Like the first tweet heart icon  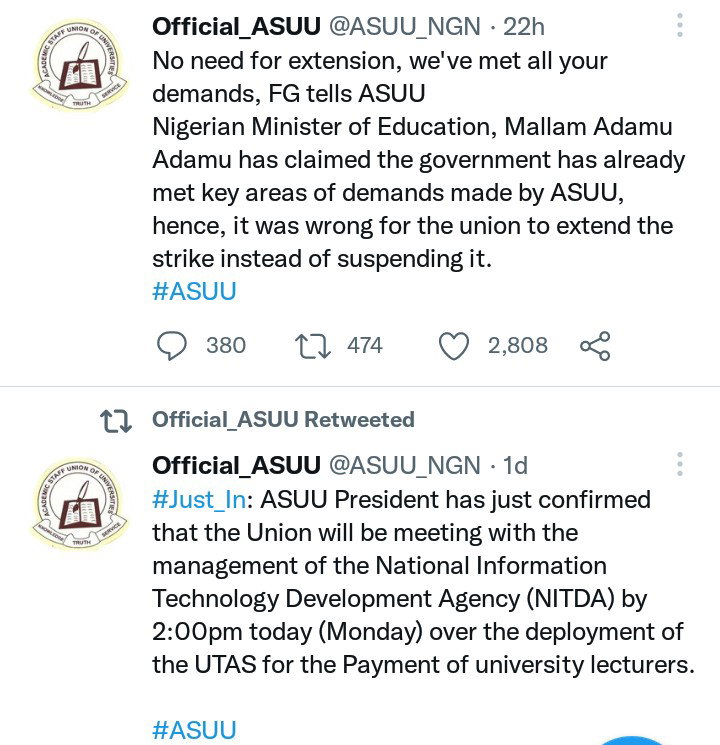pyautogui.click(x=453, y=346)
